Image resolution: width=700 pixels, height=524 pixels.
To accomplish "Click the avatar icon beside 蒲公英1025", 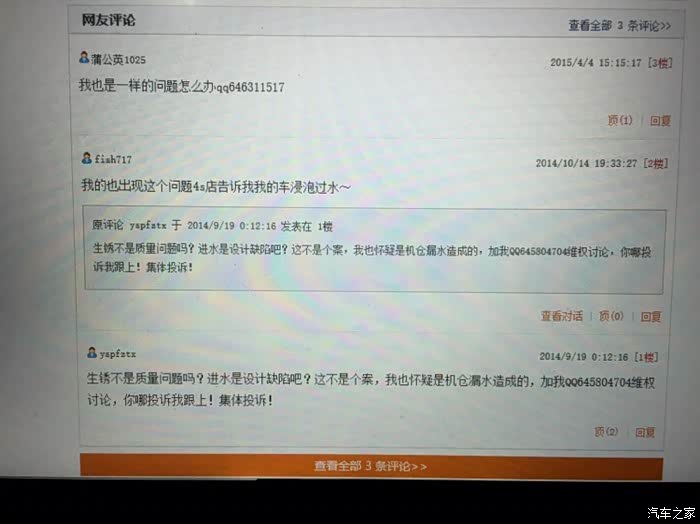I will [x=84, y=58].
